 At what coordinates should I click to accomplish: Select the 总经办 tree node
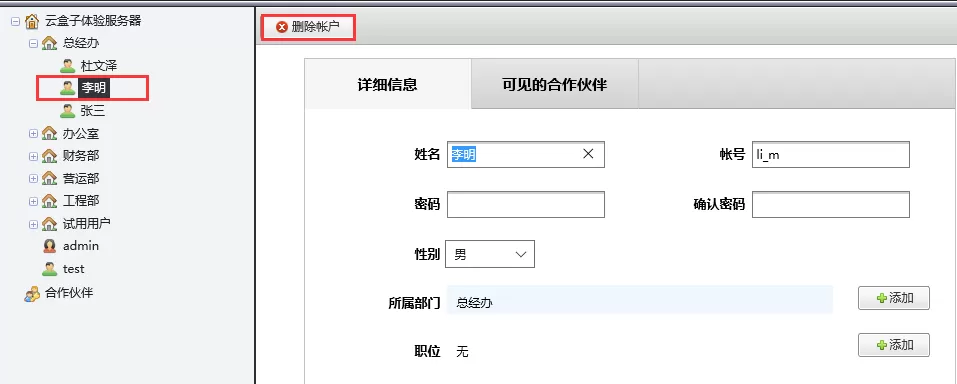pos(81,43)
